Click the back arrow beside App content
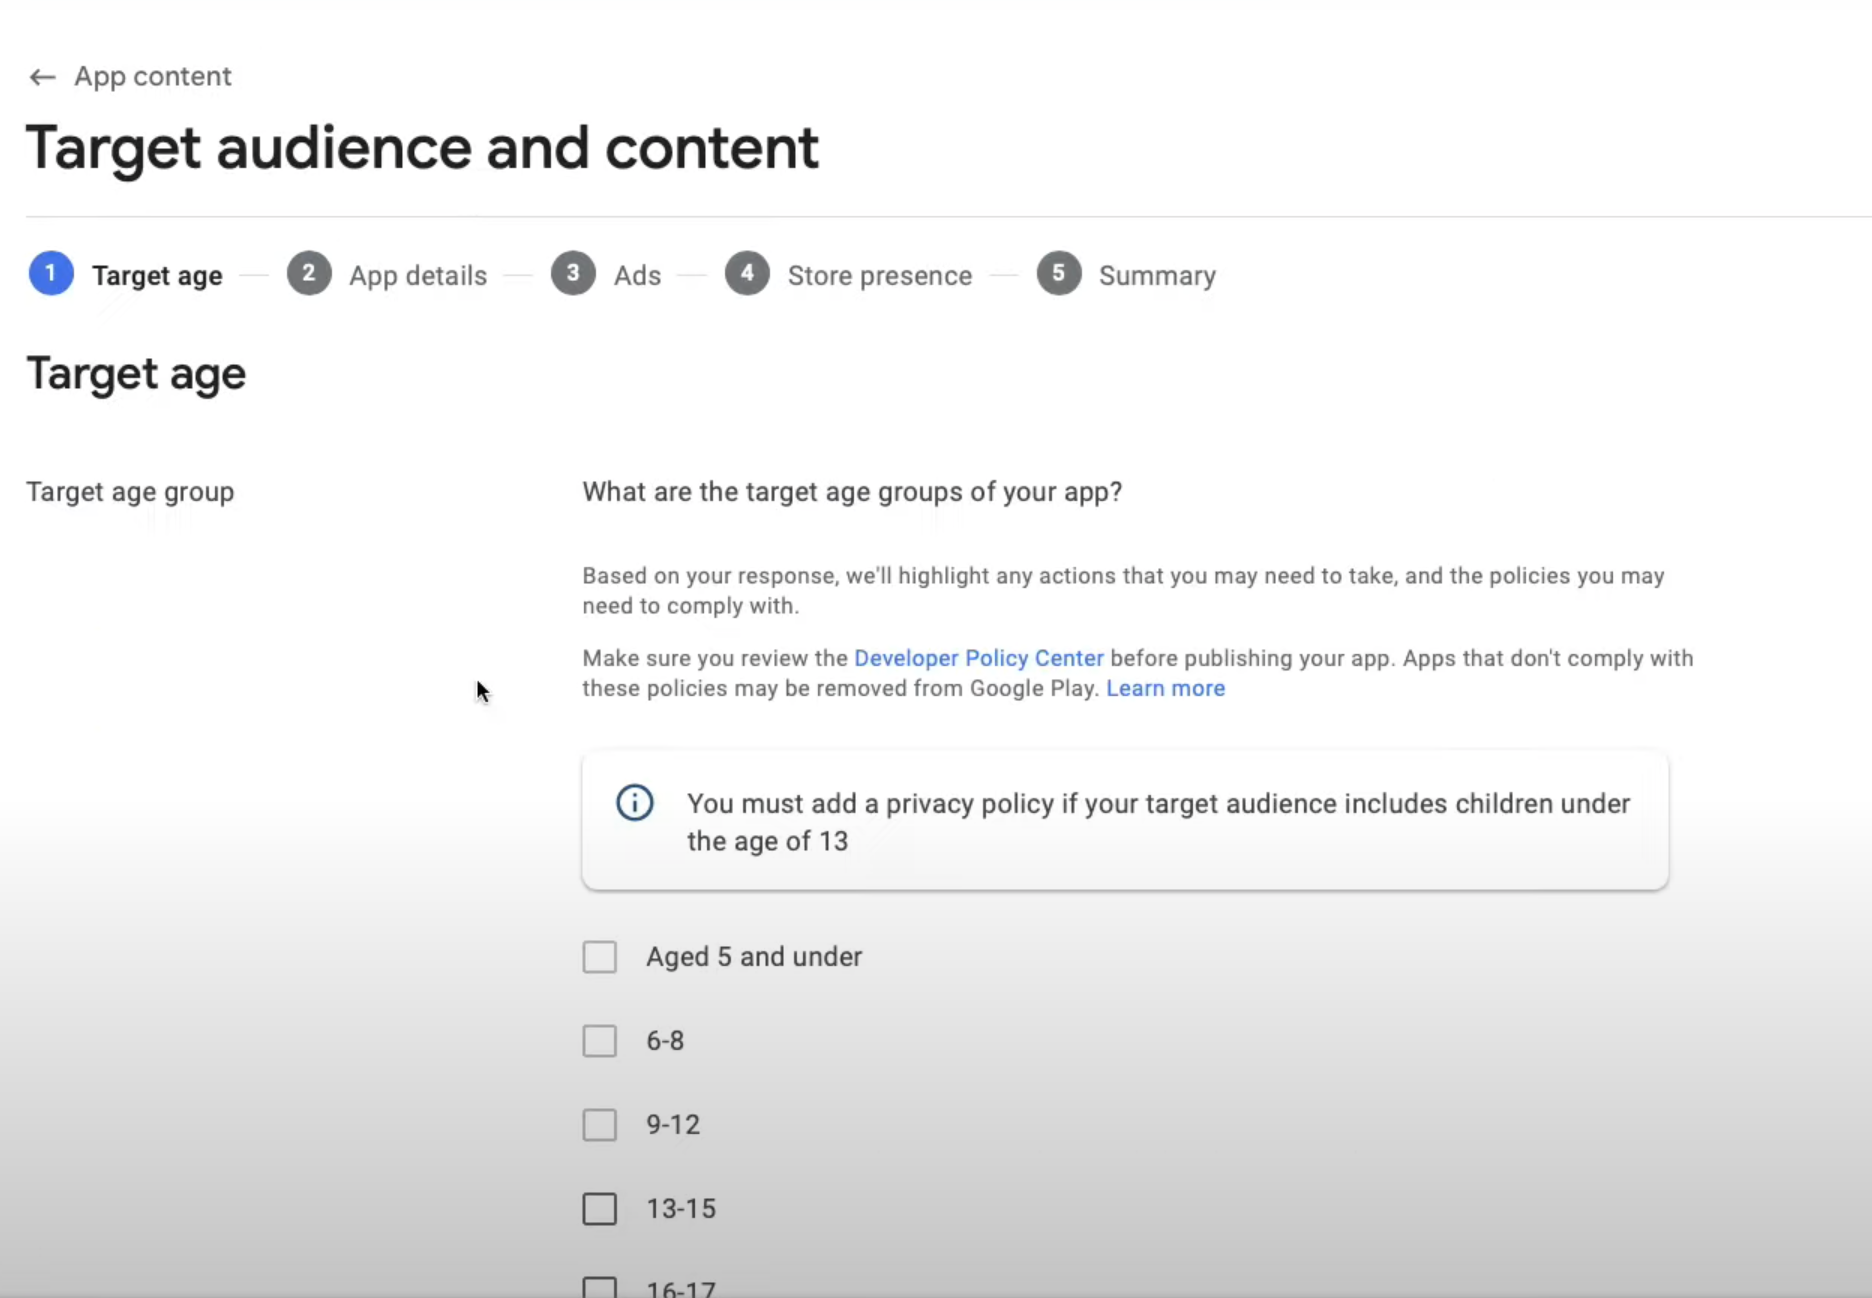1872x1298 pixels. click(42, 77)
